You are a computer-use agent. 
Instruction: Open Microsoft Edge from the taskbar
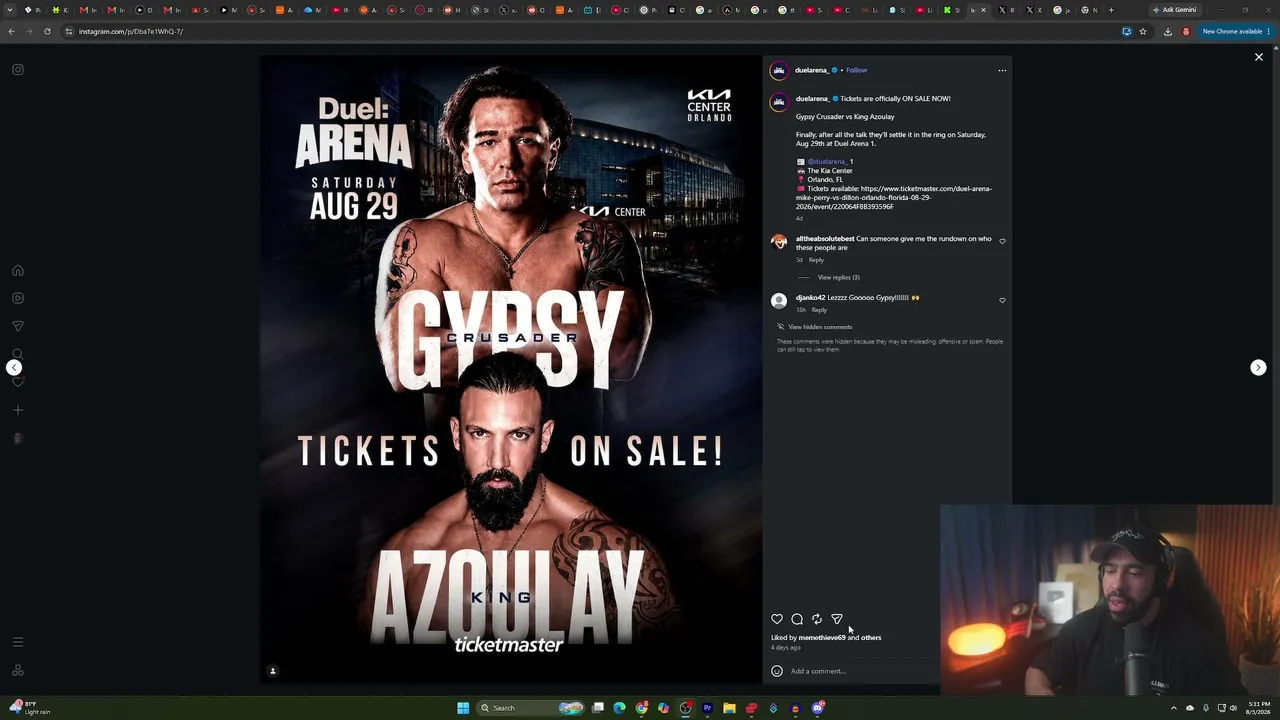pos(620,708)
